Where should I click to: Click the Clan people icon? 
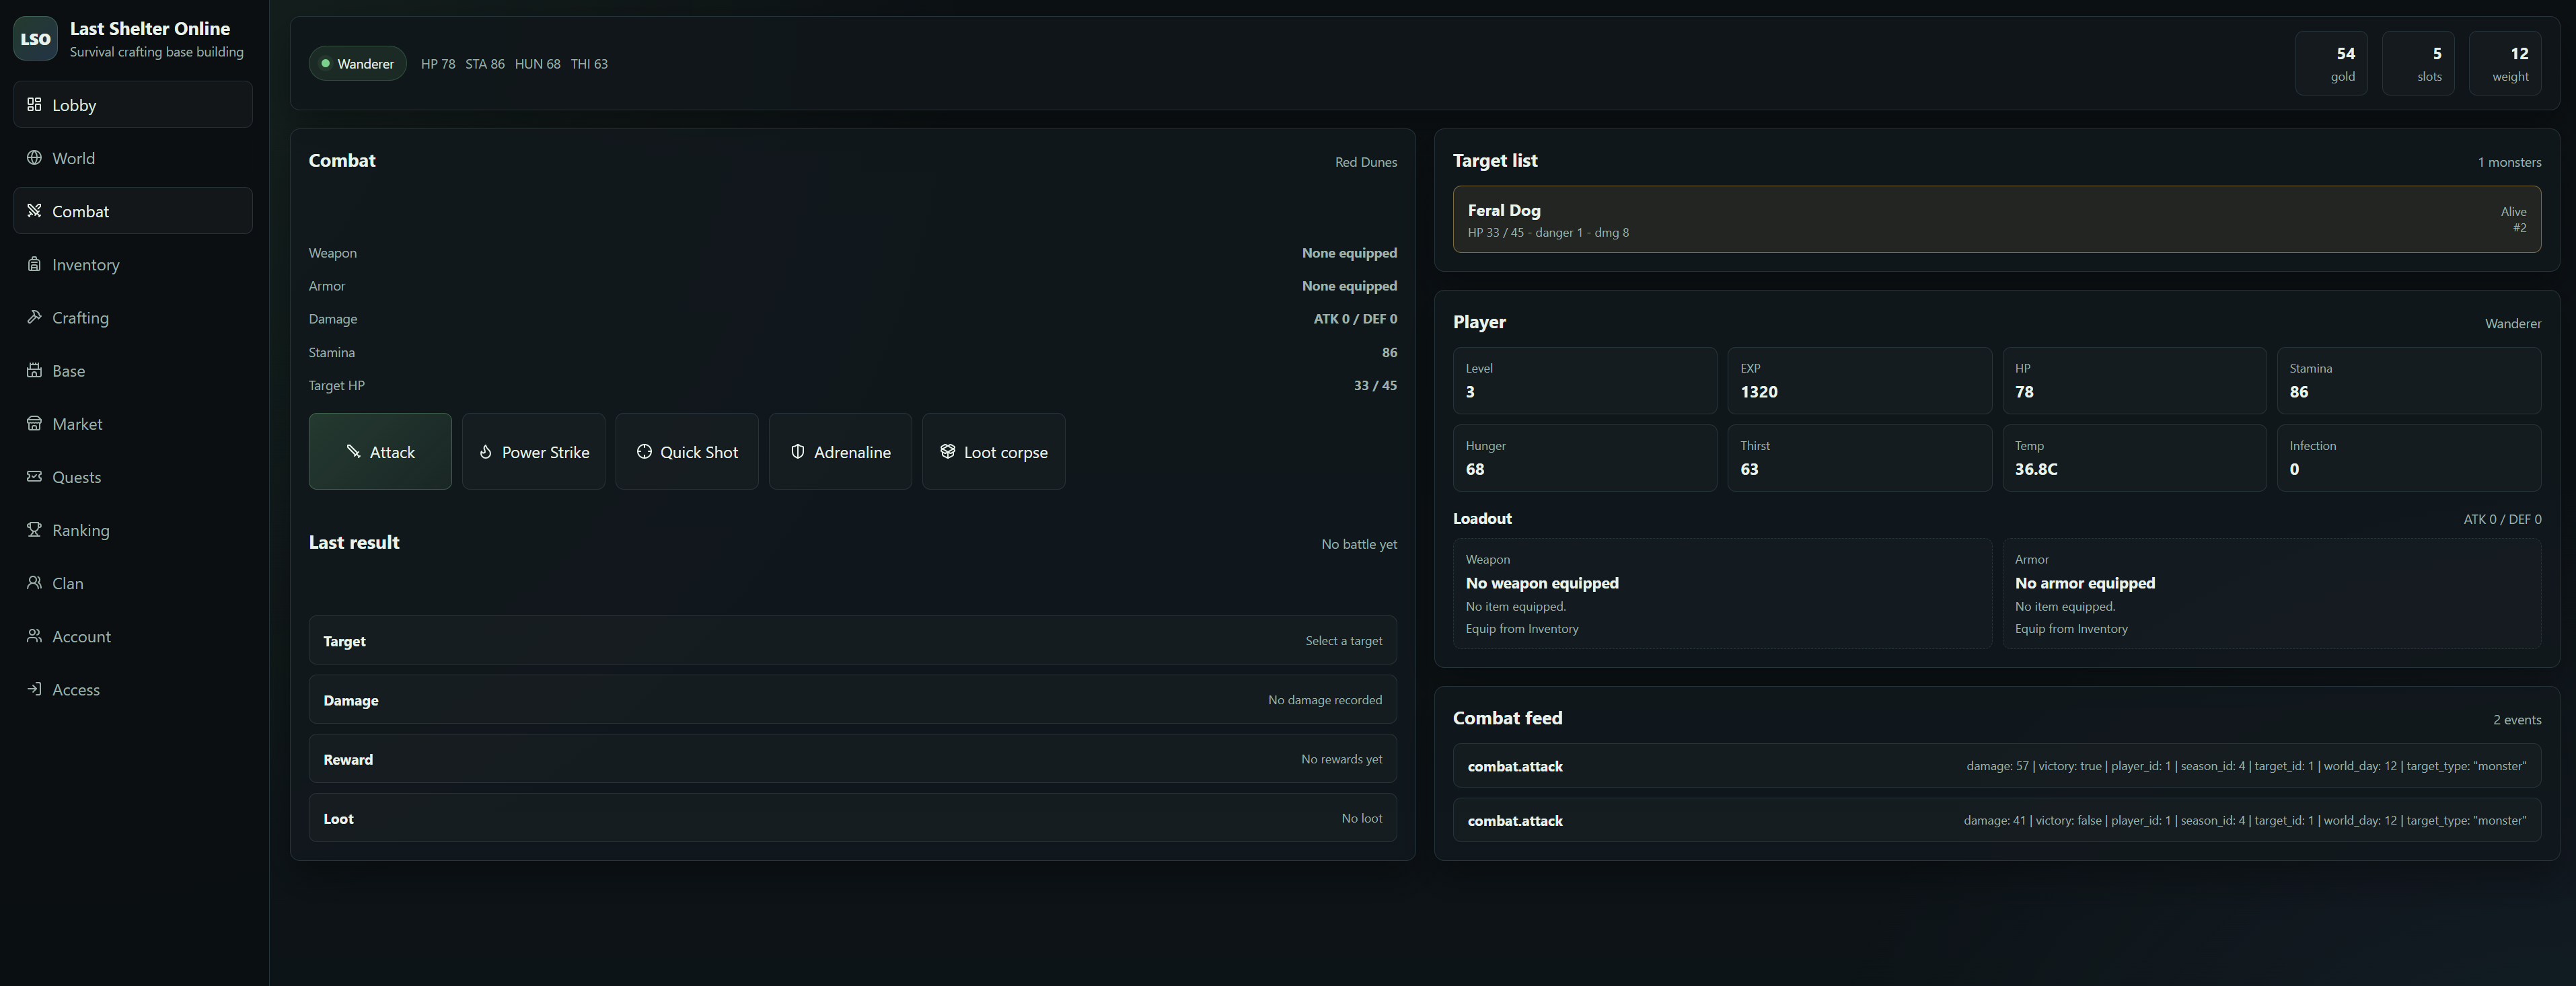[x=34, y=582]
